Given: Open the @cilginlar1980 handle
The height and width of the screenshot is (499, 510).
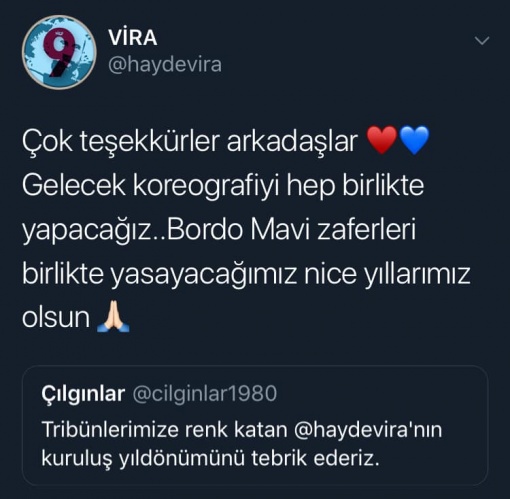Looking at the screenshot, I should click(205, 393).
